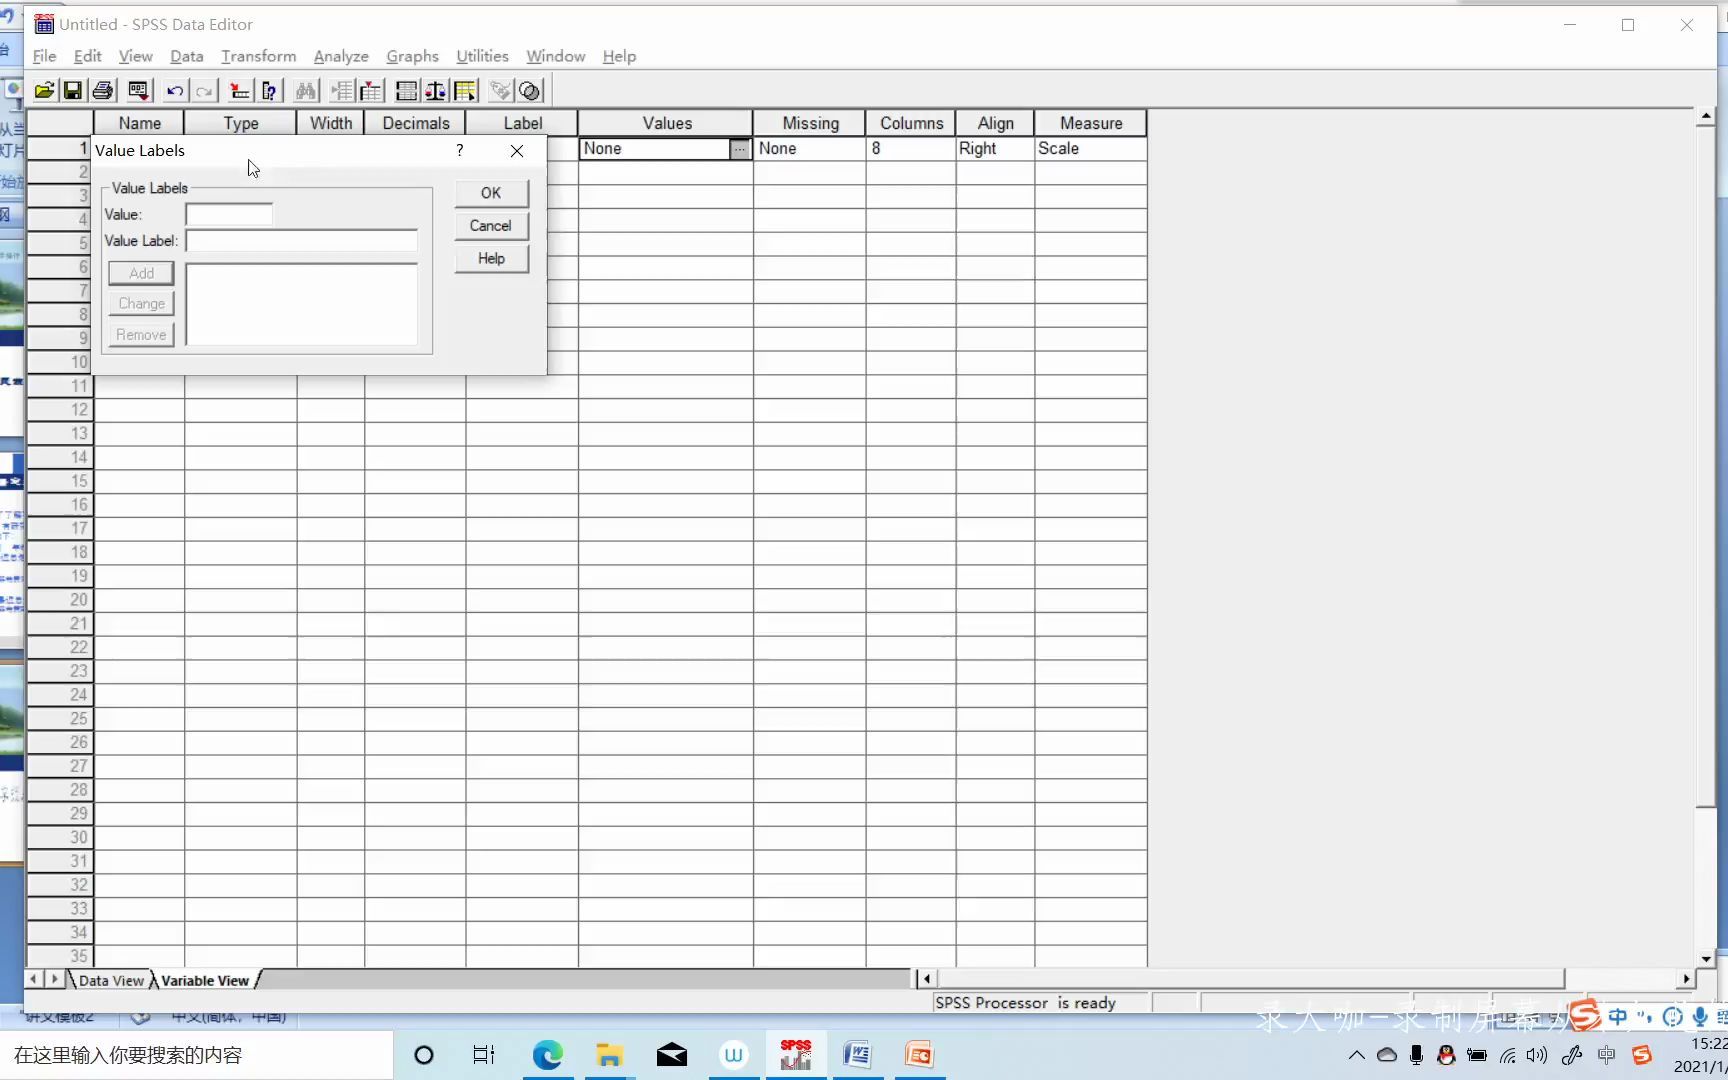Click the Find binoculars toolbar icon
The width and height of the screenshot is (1728, 1080).
(x=306, y=91)
